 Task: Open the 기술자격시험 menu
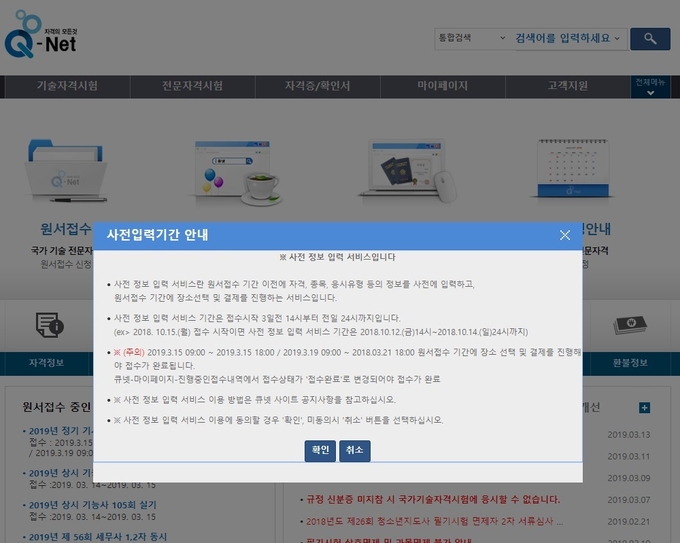[67, 86]
